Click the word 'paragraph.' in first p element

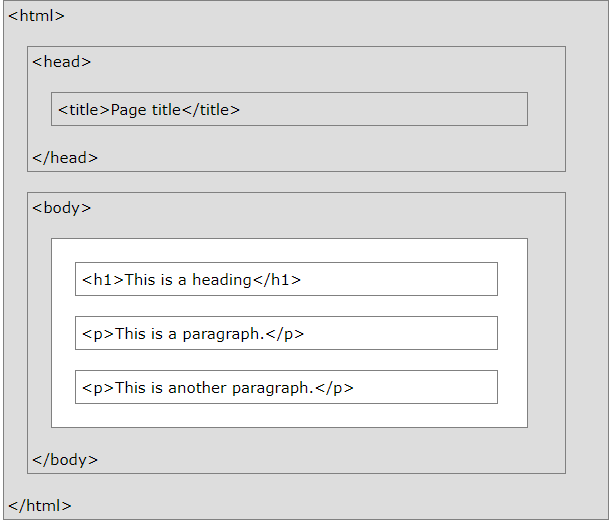coord(223,334)
